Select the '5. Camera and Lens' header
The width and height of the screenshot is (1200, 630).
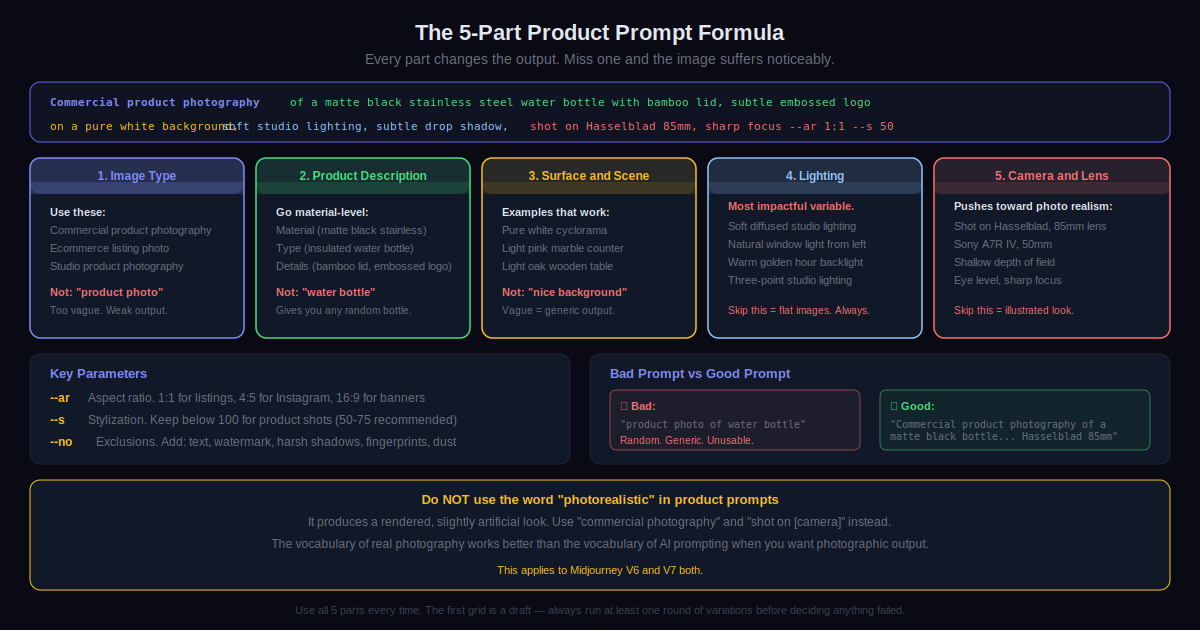[1051, 176]
